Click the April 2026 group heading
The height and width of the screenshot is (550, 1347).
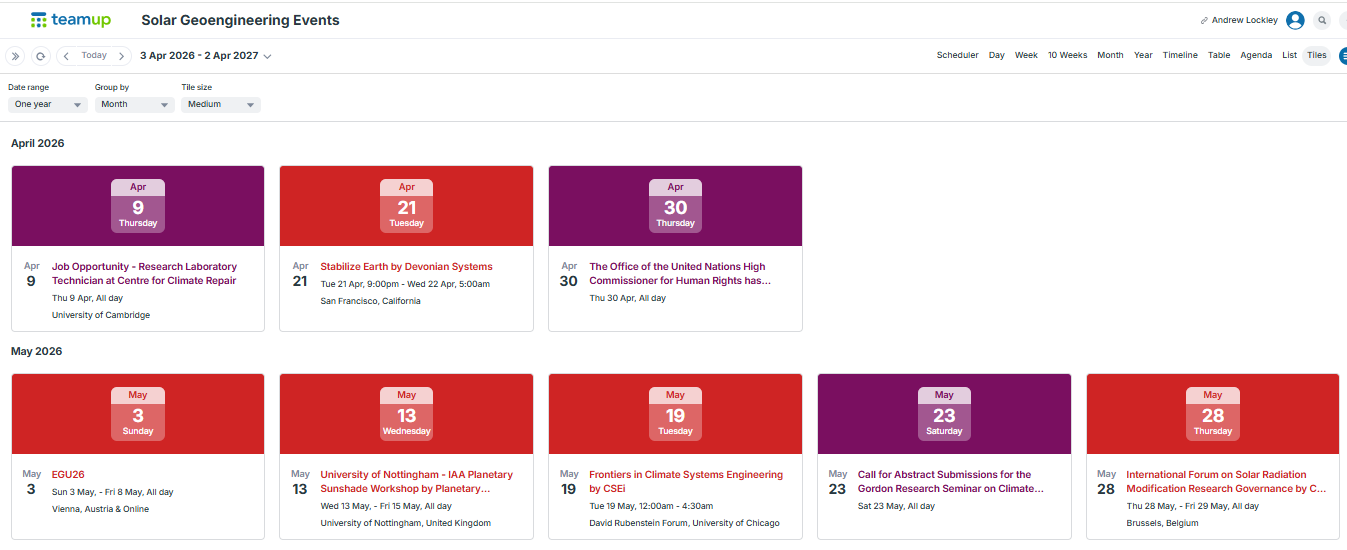point(38,144)
